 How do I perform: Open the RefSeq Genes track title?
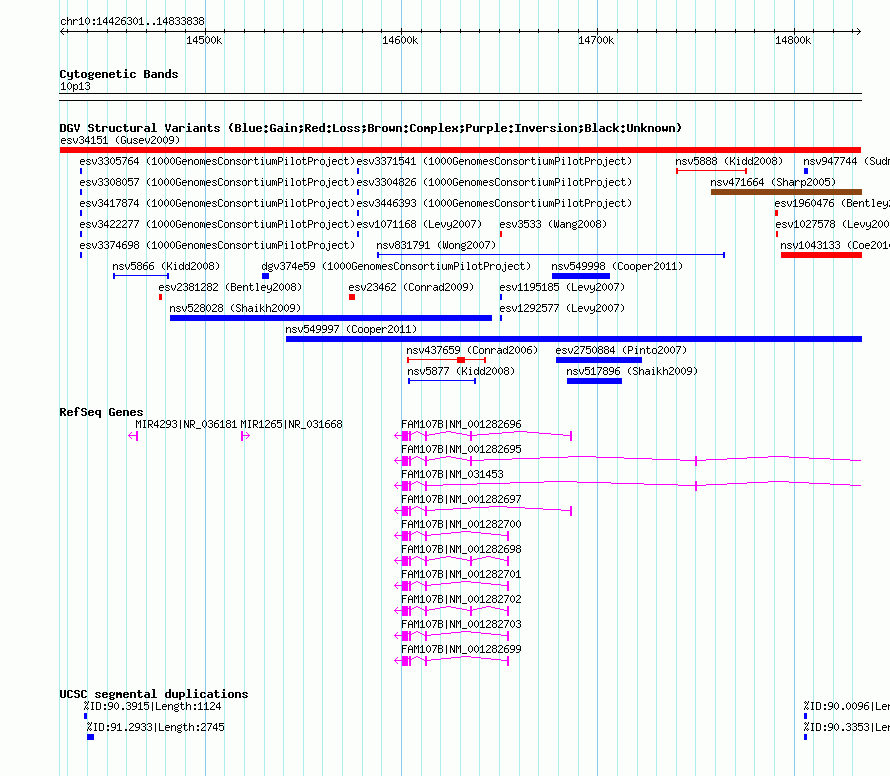click(101, 412)
